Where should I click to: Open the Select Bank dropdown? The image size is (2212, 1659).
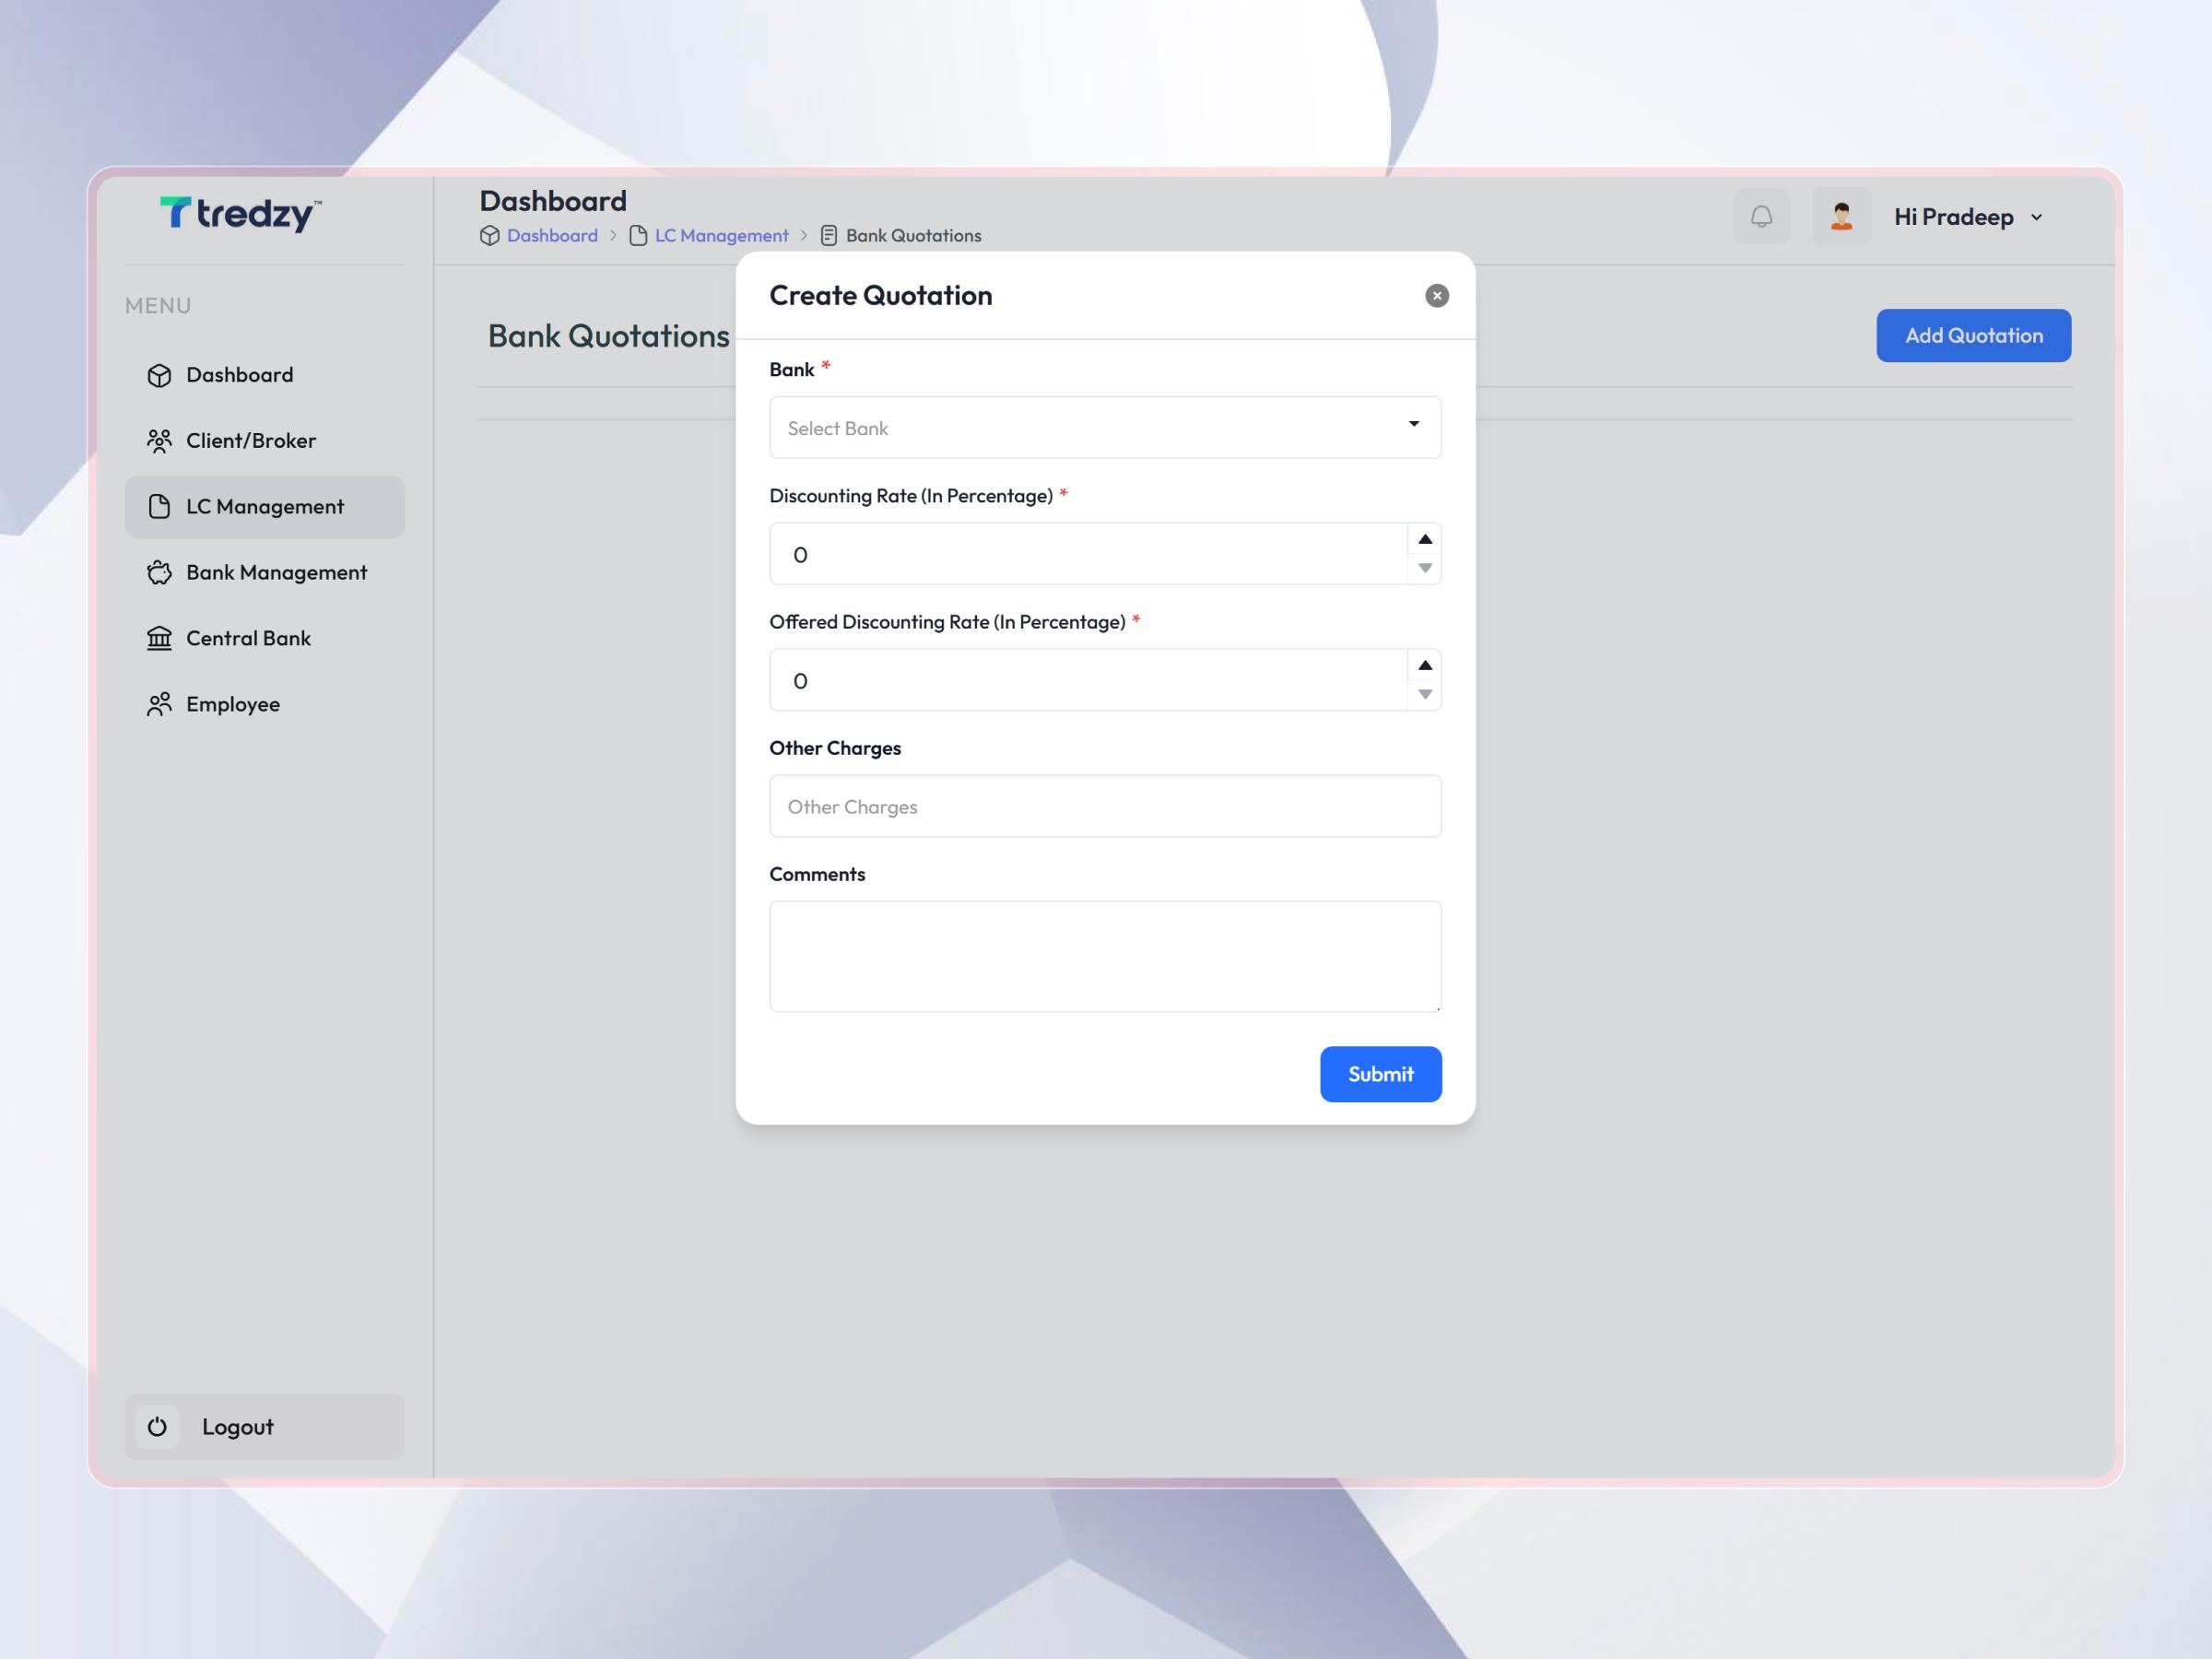[x=1104, y=427]
